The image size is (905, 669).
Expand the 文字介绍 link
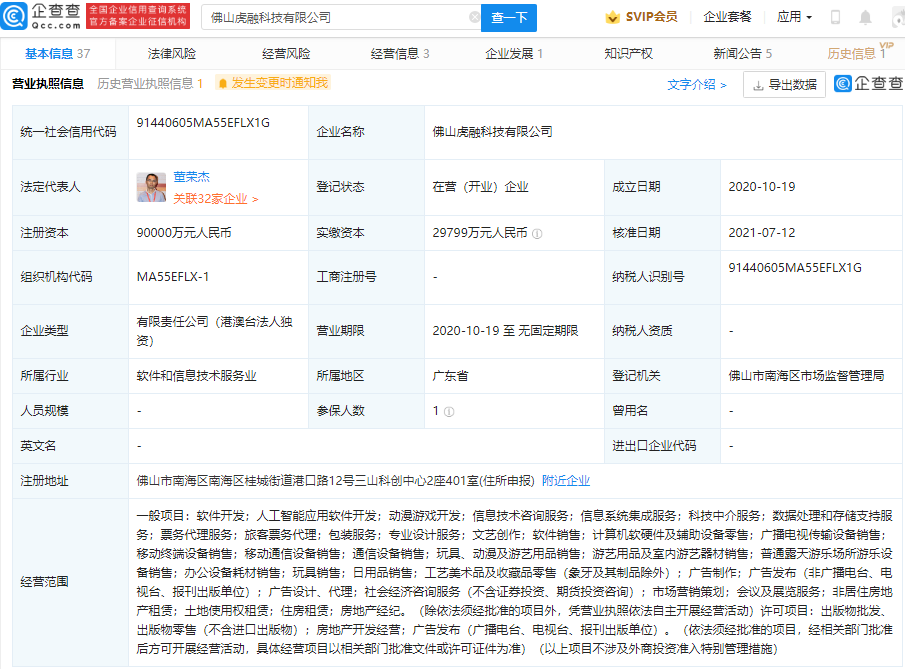(x=697, y=85)
